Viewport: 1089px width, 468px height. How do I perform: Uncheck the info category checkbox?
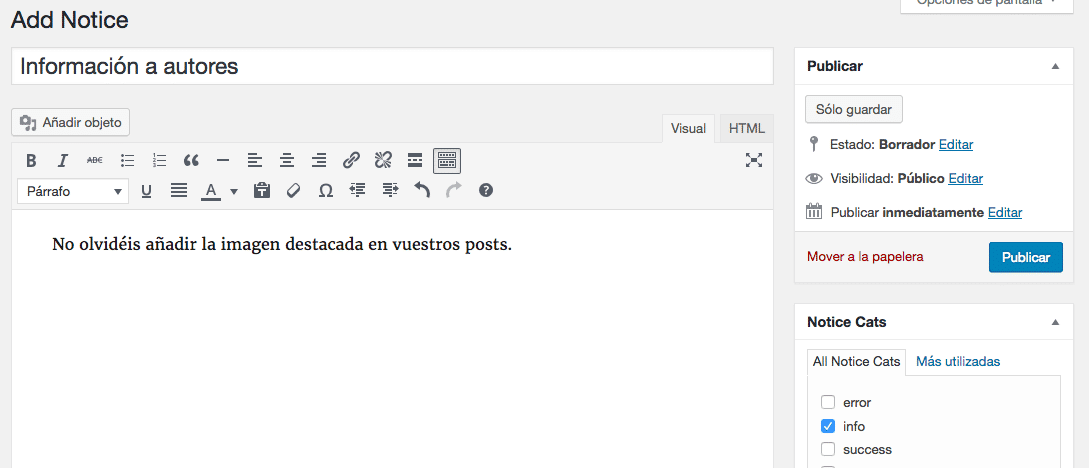pos(828,426)
